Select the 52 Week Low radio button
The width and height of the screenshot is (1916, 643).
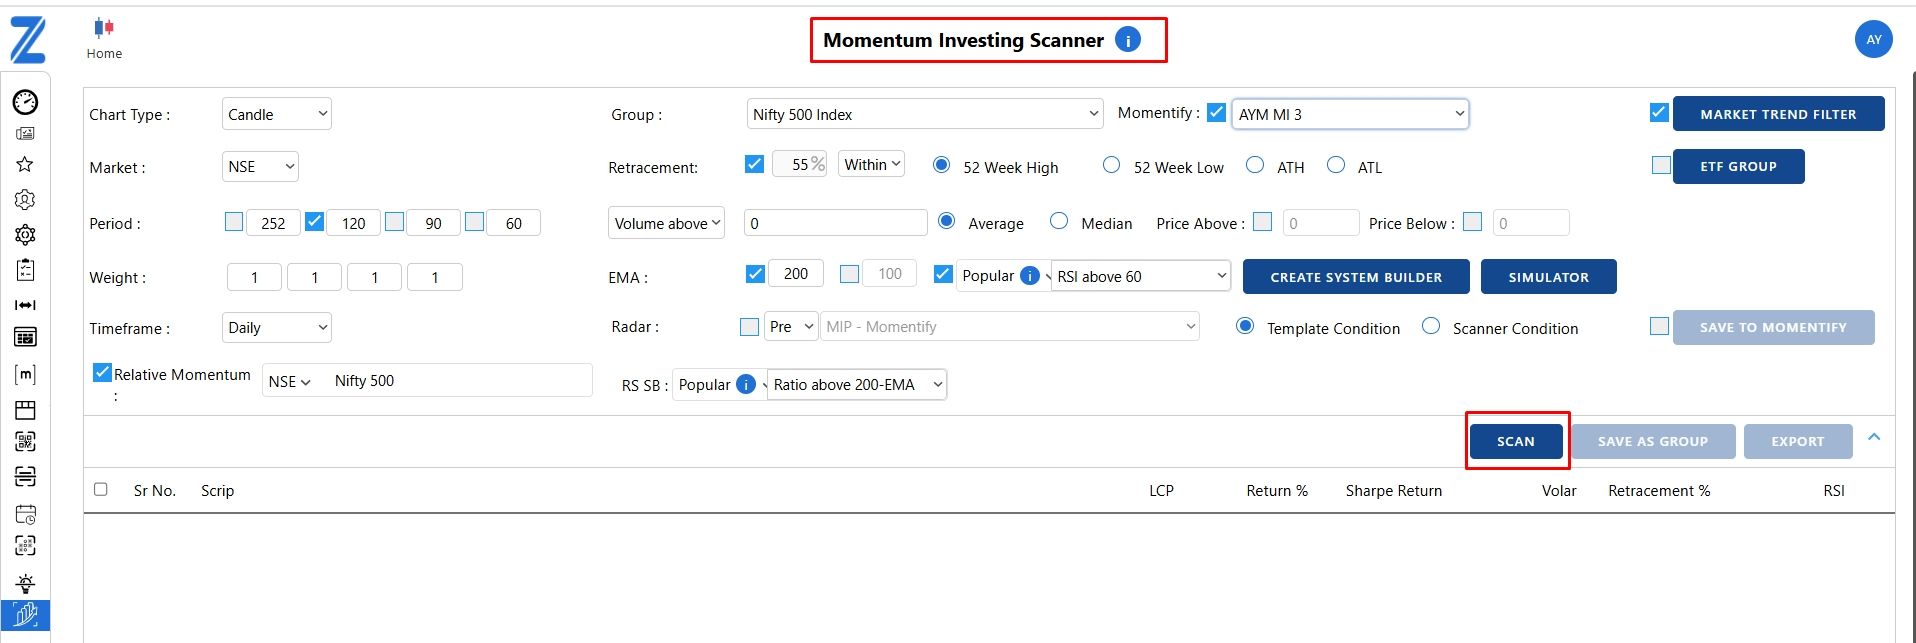(x=1111, y=165)
